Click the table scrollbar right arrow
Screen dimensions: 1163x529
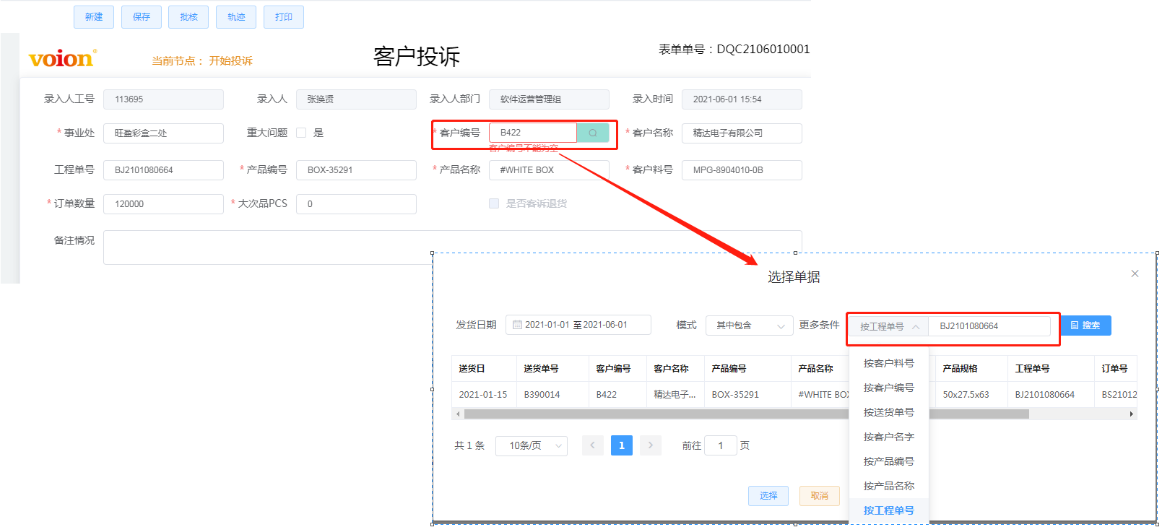click(1132, 414)
